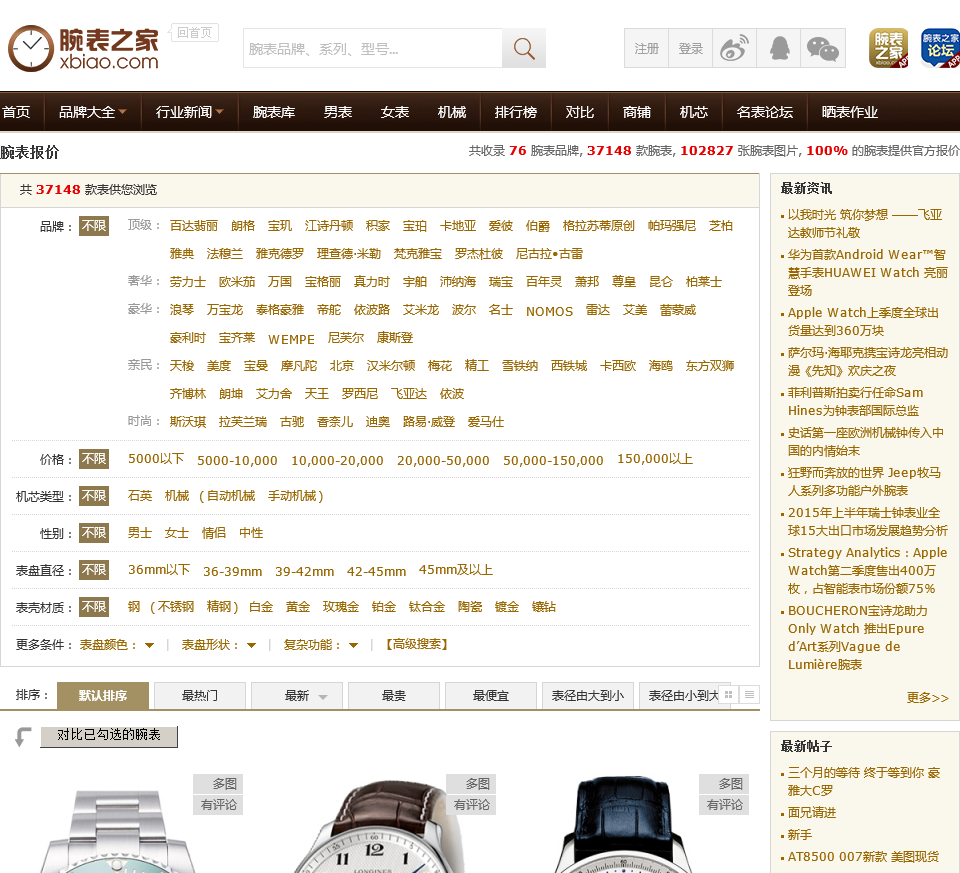Open 男表 in the navigation bar

[x=338, y=112]
